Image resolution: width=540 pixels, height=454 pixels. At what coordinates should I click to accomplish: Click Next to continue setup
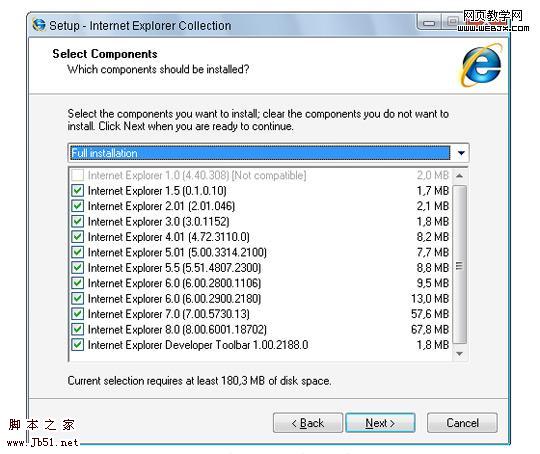[380, 423]
